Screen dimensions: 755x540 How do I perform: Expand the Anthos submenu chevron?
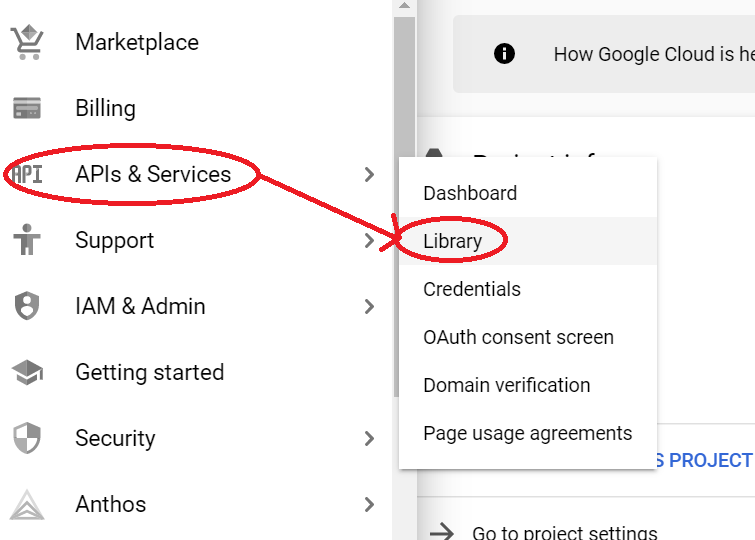coord(369,504)
